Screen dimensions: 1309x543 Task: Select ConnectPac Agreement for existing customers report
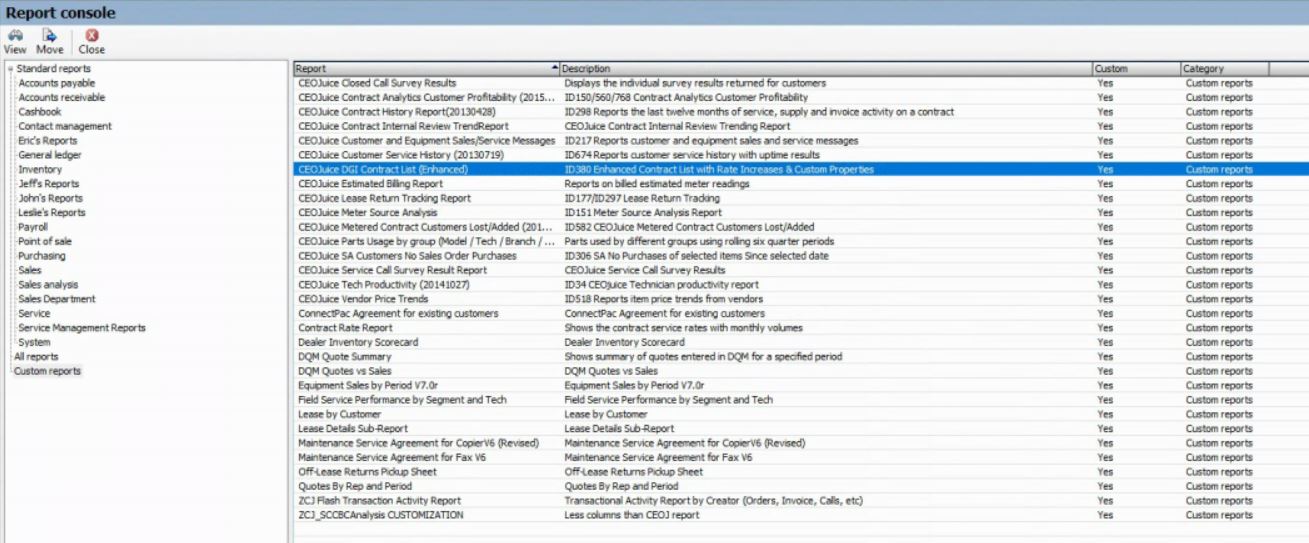(398, 313)
